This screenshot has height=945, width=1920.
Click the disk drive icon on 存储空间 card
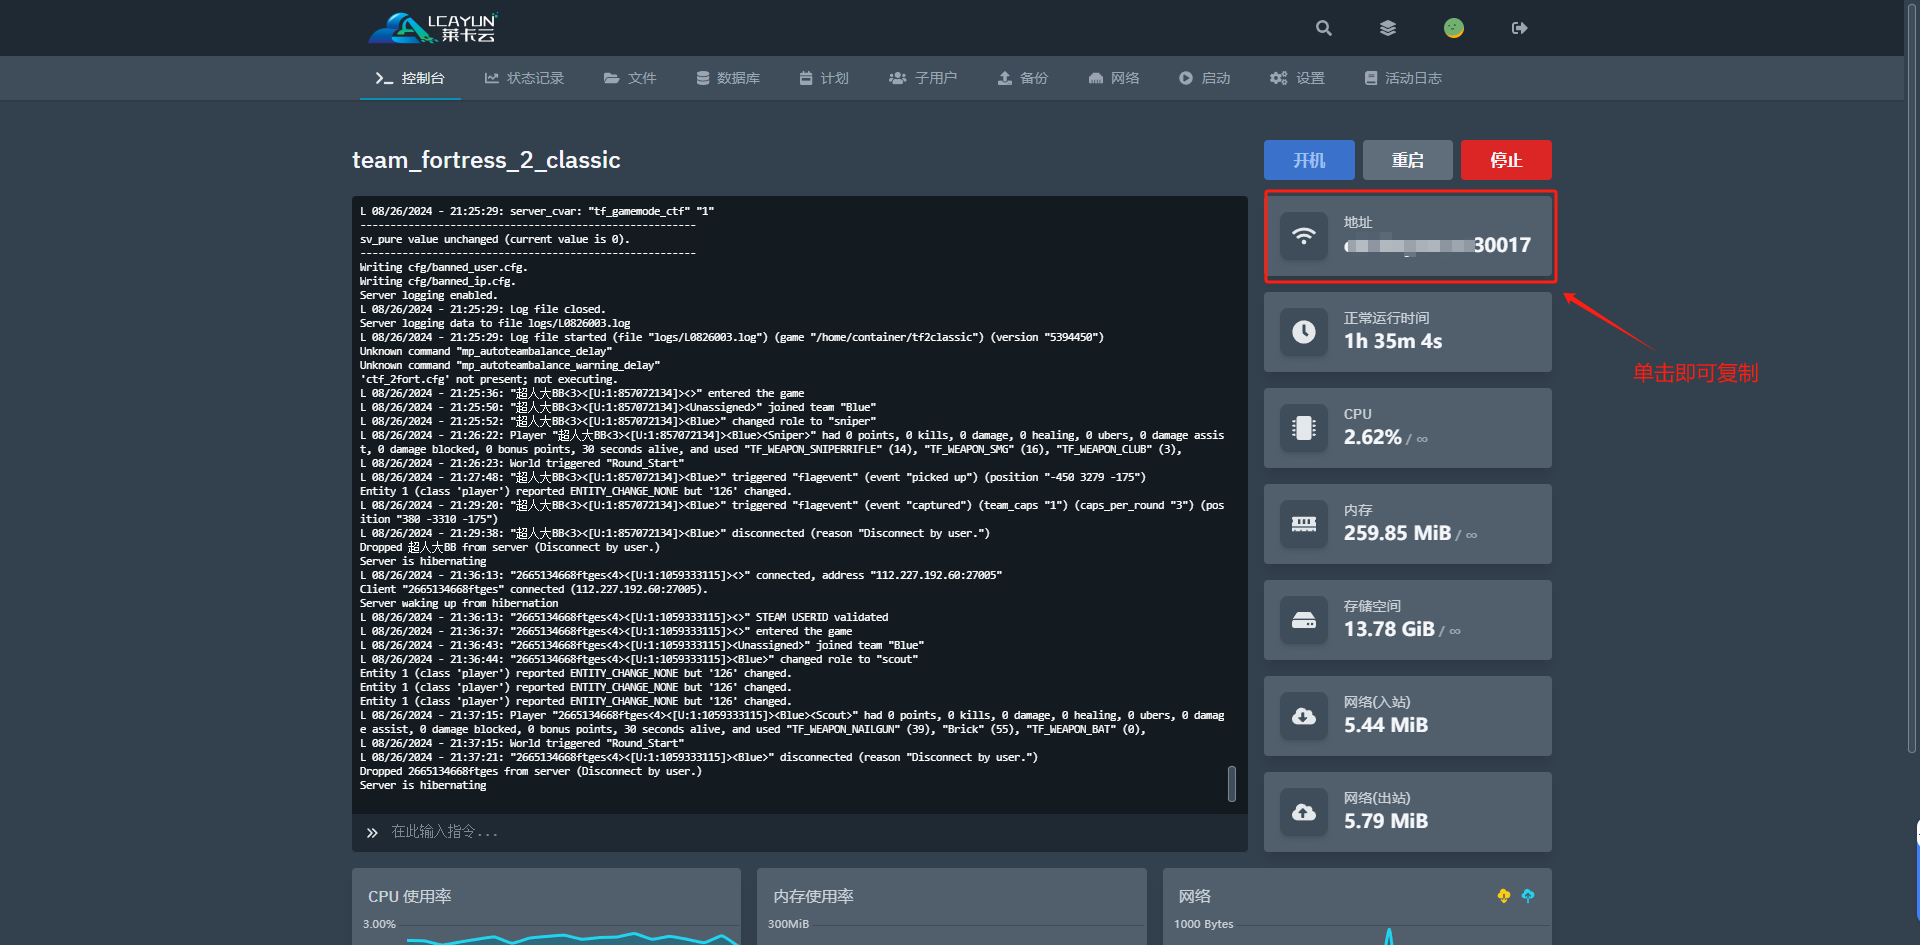coord(1304,620)
